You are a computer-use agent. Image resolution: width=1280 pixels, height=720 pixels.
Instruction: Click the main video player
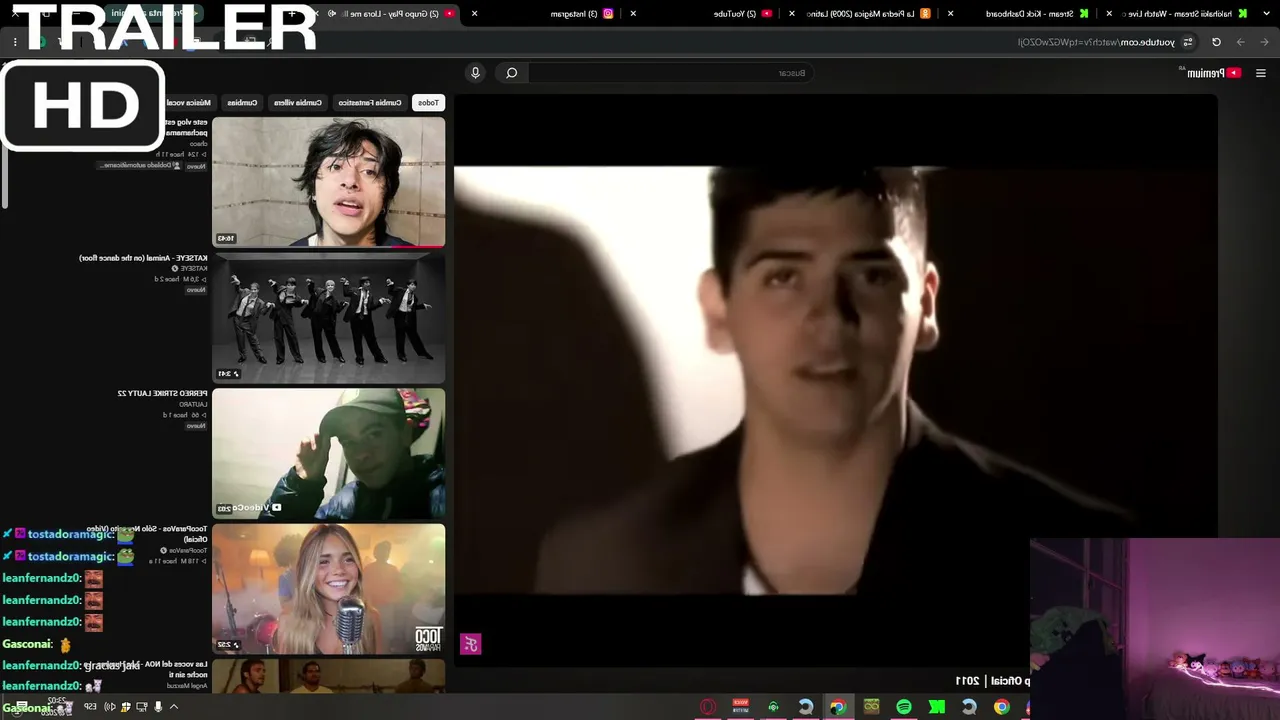836,380
